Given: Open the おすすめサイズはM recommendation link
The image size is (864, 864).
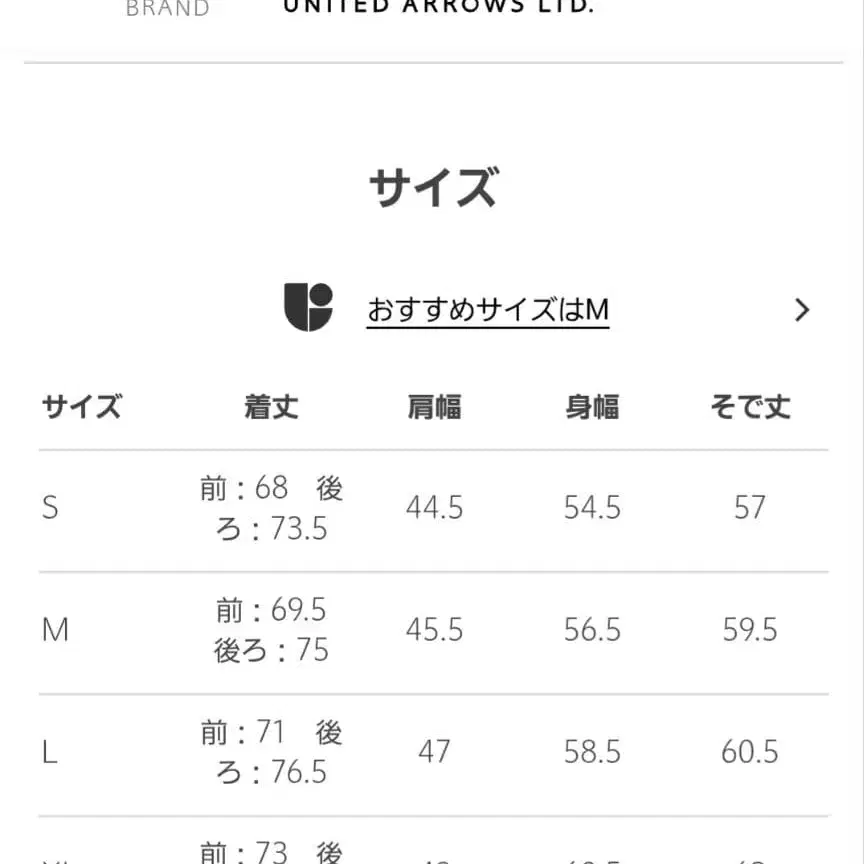Looking at the screenshot, I should (487, 310).
